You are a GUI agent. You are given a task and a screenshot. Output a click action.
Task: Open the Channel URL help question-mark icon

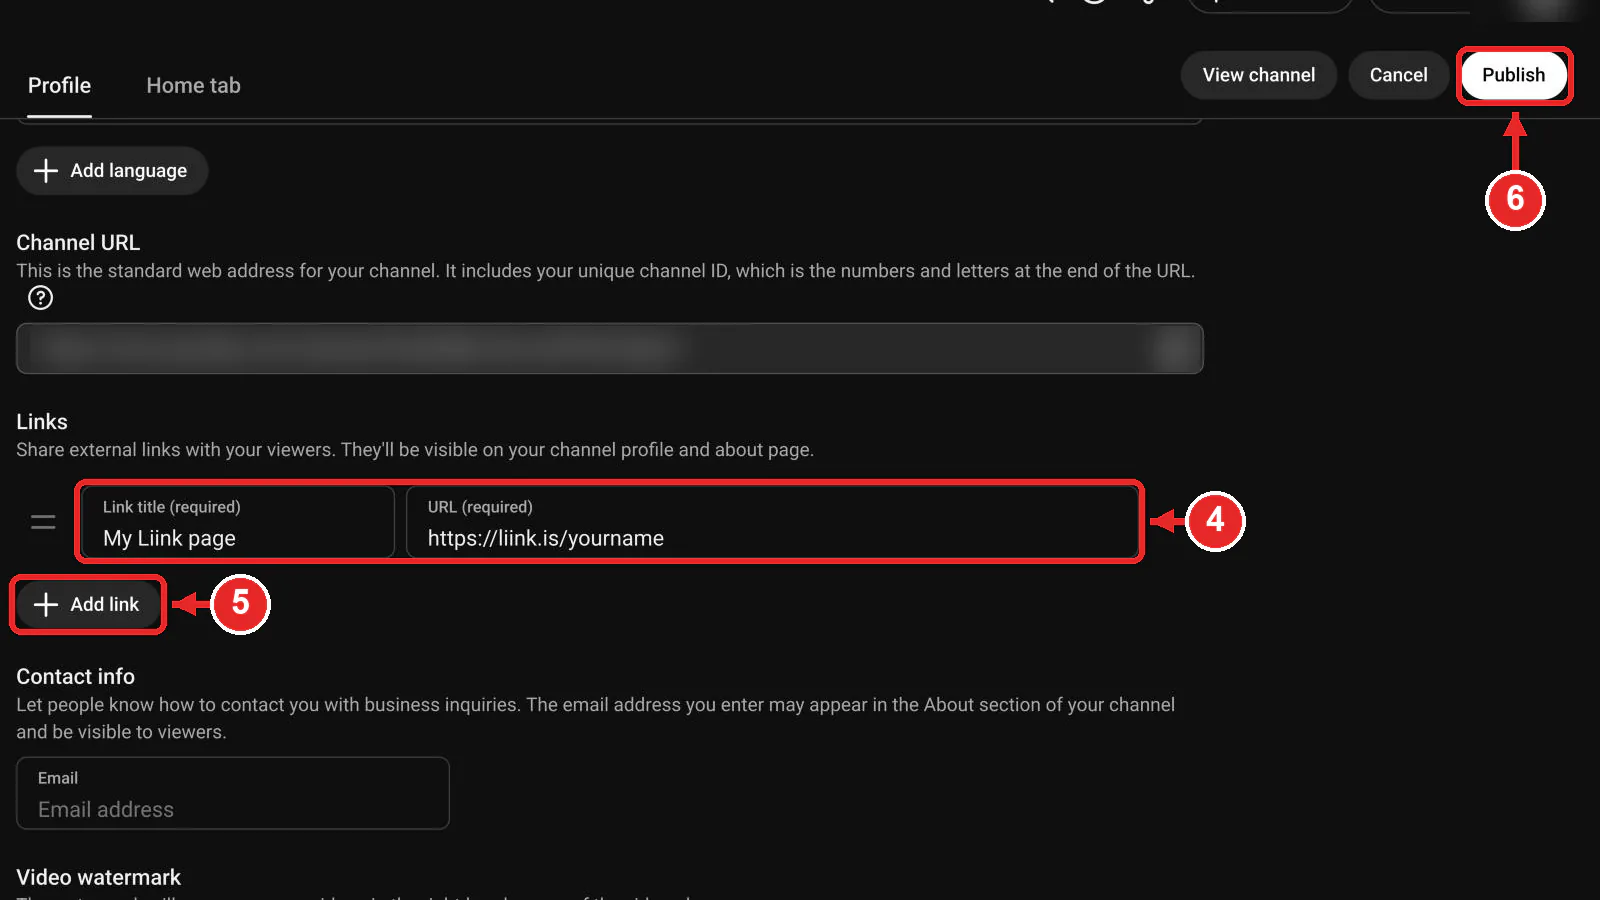(40, 298)
